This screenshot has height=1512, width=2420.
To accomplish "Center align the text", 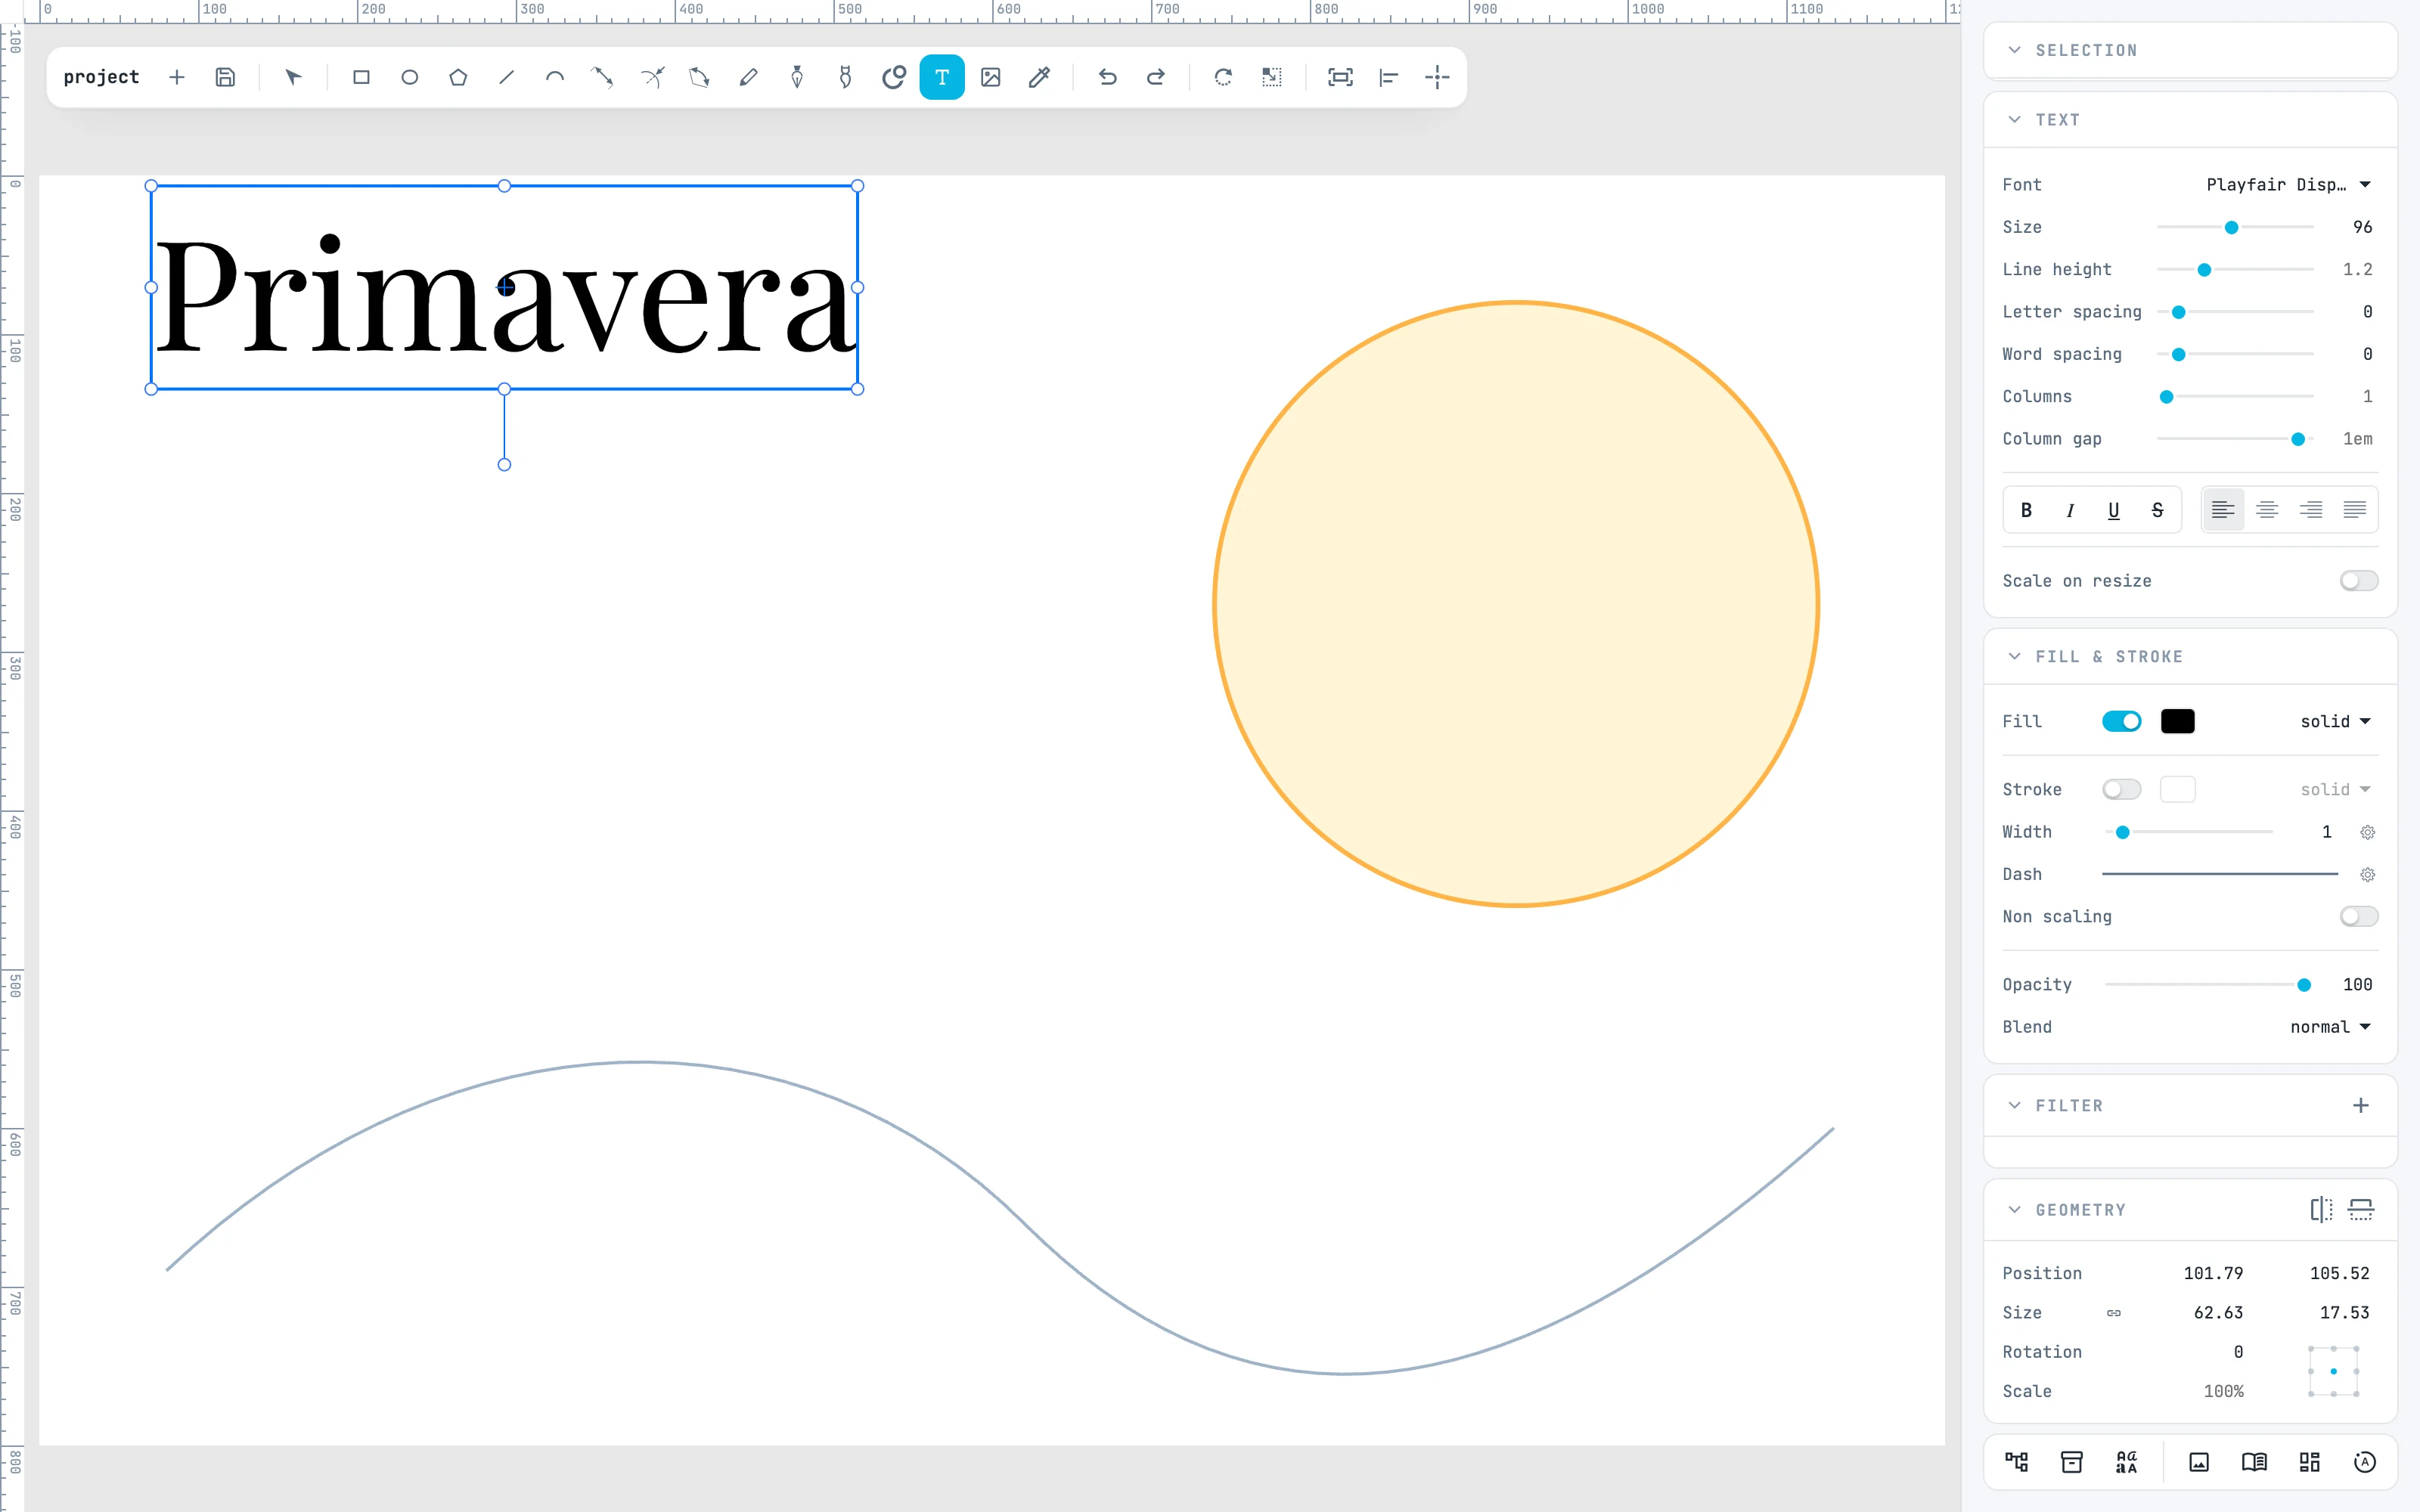I will tap(2267, 510).
